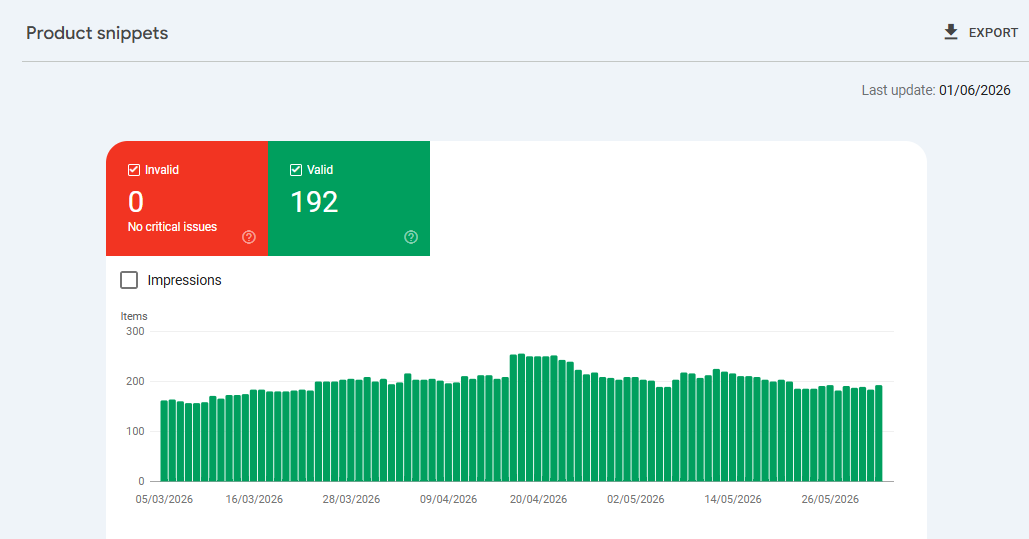Click the last bar on the chart
This screenshot has height=539, width=1029.
coord(879,433)
